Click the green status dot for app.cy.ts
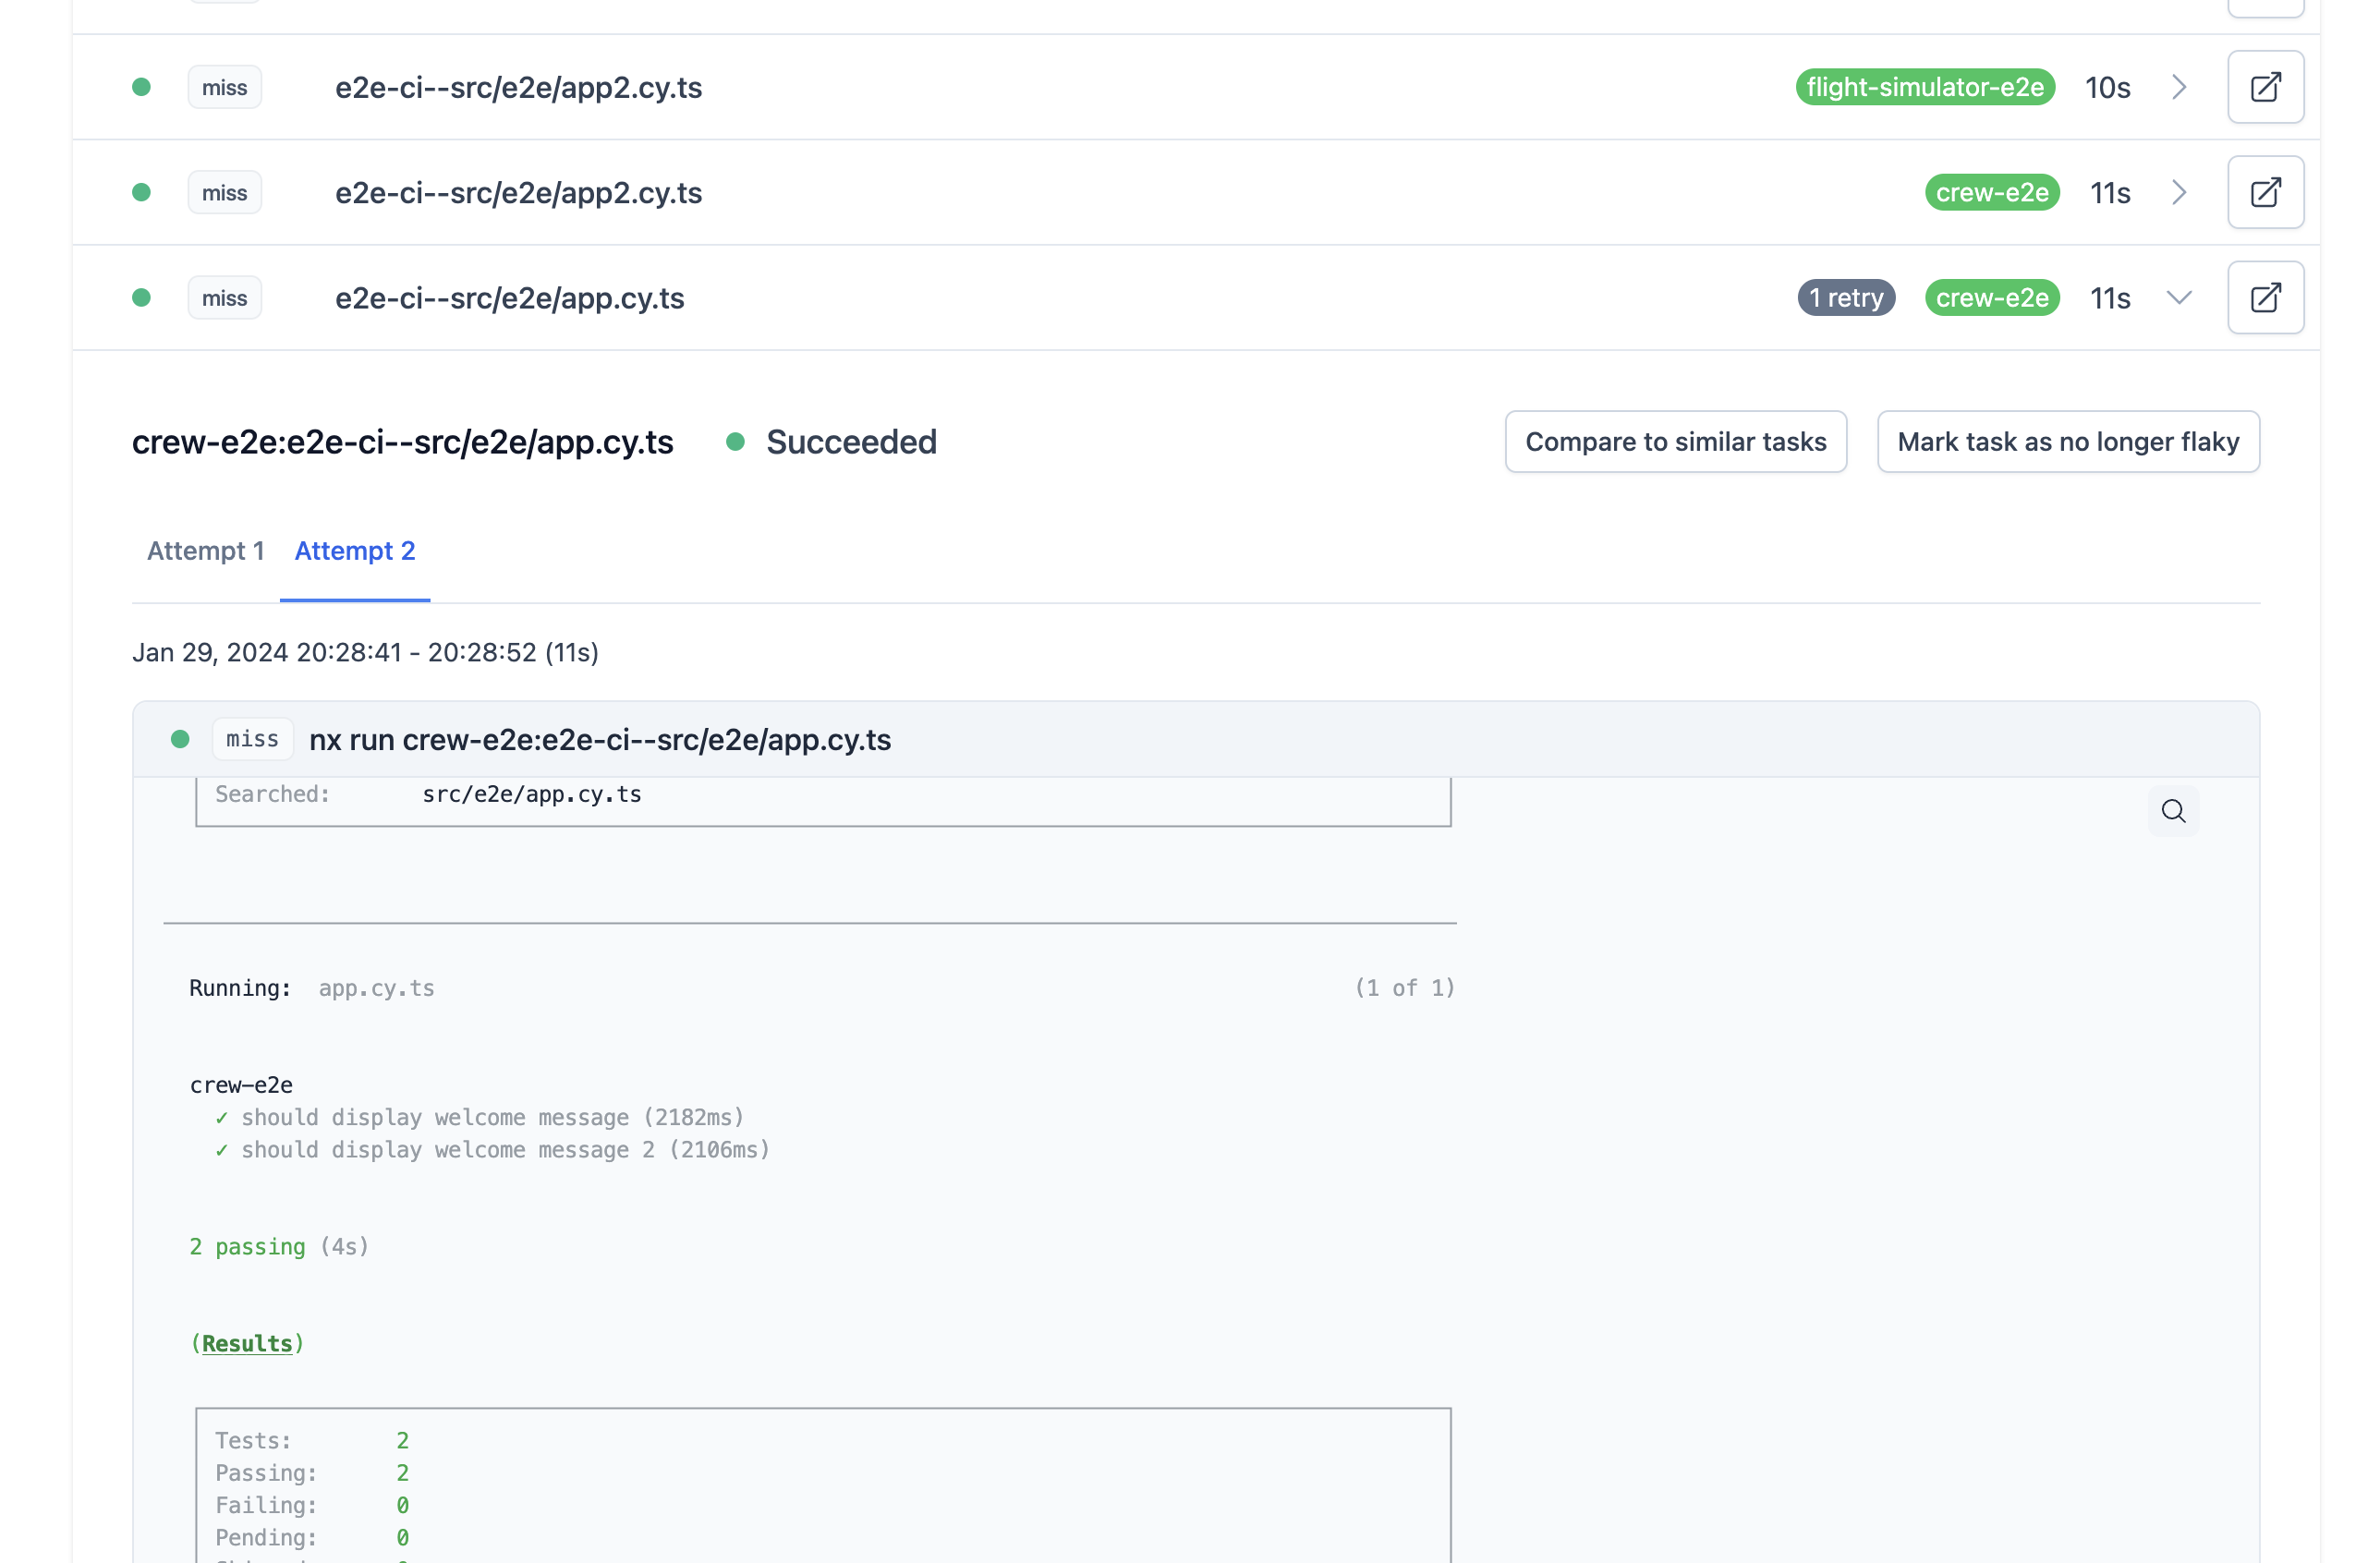The width and height of the screenshot is (2380, 1563). click(145, 297)
